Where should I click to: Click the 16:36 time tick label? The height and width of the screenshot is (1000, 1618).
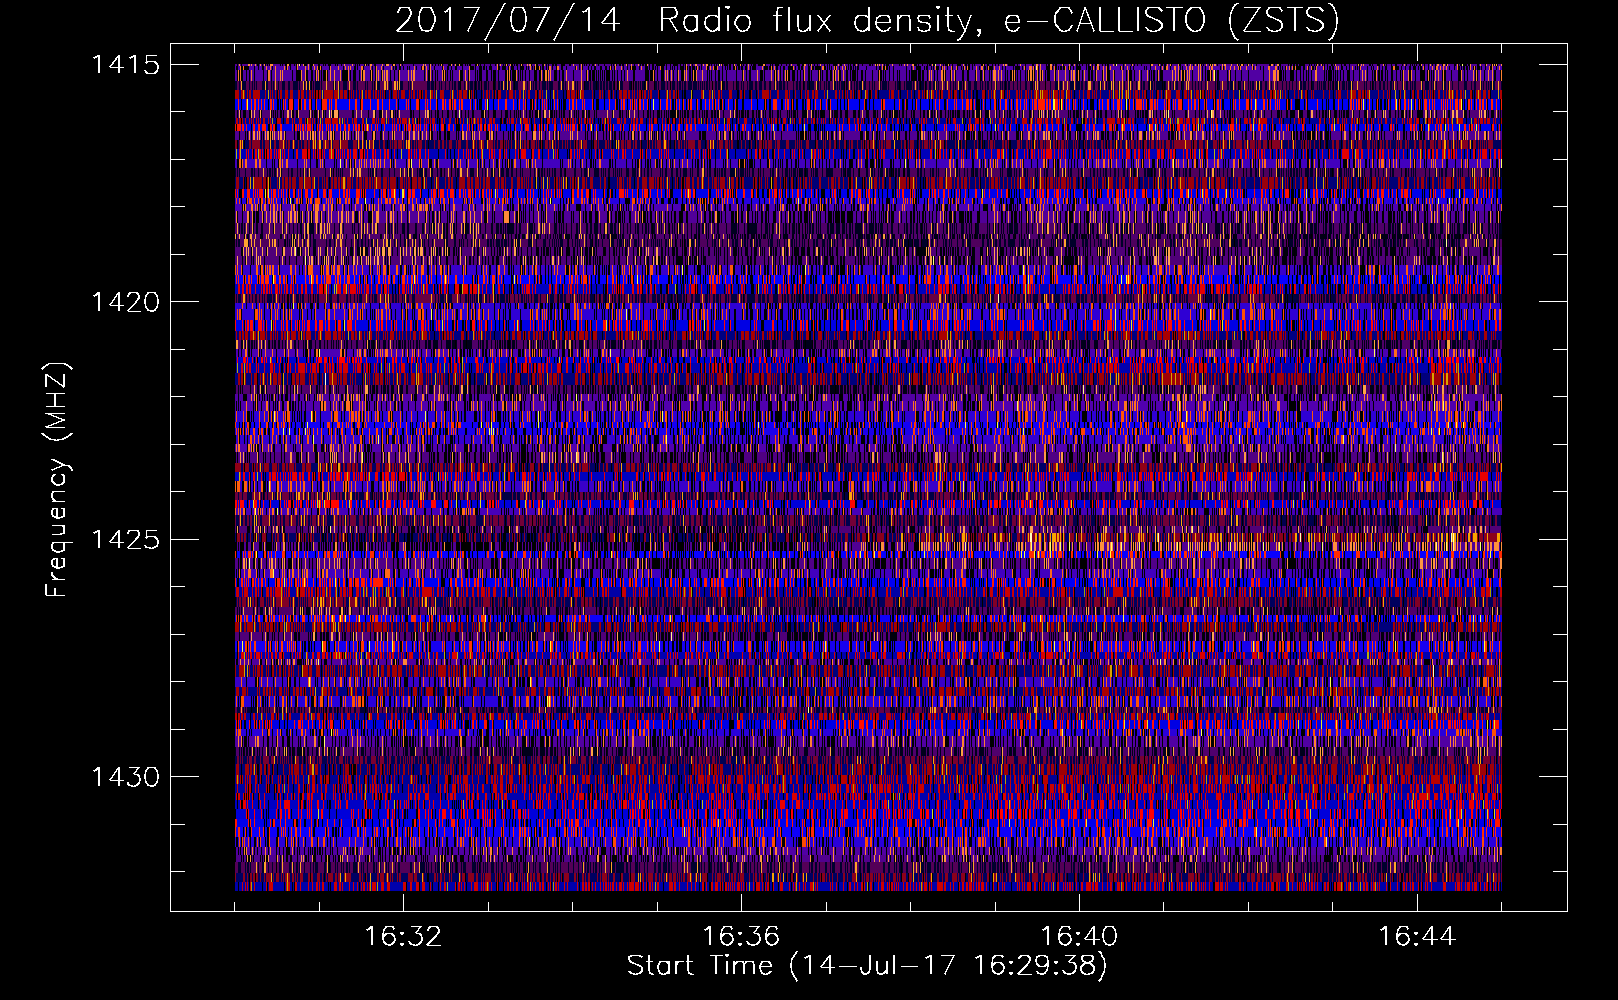click(x=741, y=937)
